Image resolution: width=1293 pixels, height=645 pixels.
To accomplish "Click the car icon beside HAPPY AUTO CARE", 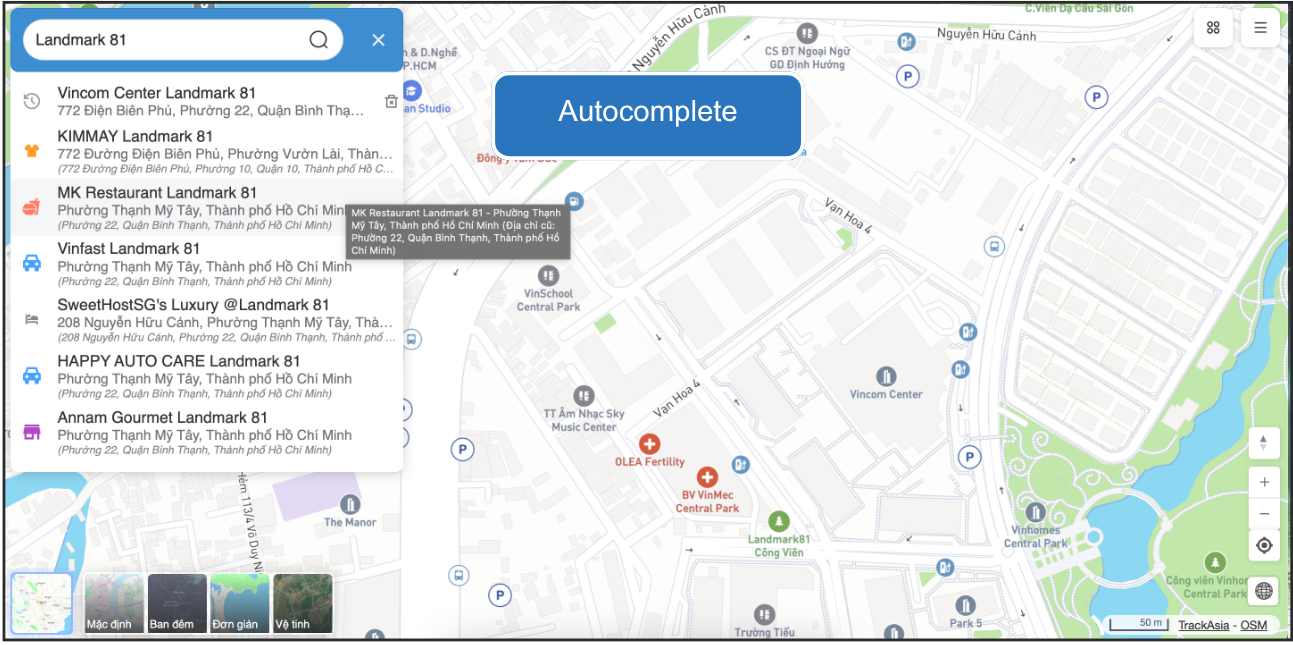I will pos(32,376).
